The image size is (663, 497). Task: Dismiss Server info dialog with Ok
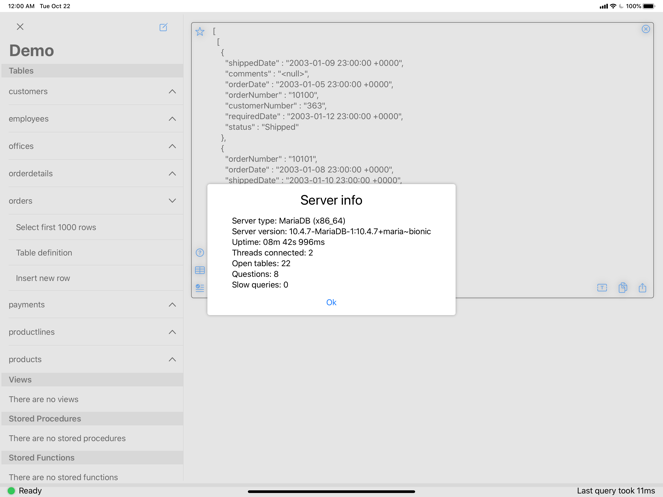click(x=331, y=302)
